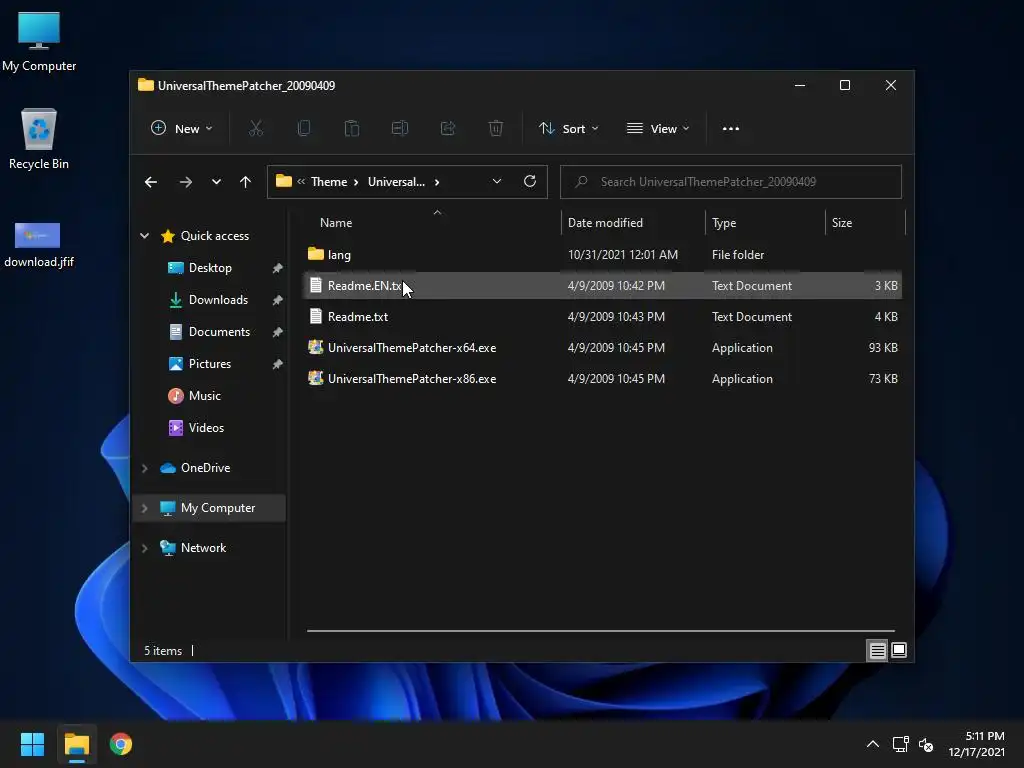Open Downloads in Quick access
Image resolution: width=1024 pixels, height=768 pixels.
click(218, 300)
